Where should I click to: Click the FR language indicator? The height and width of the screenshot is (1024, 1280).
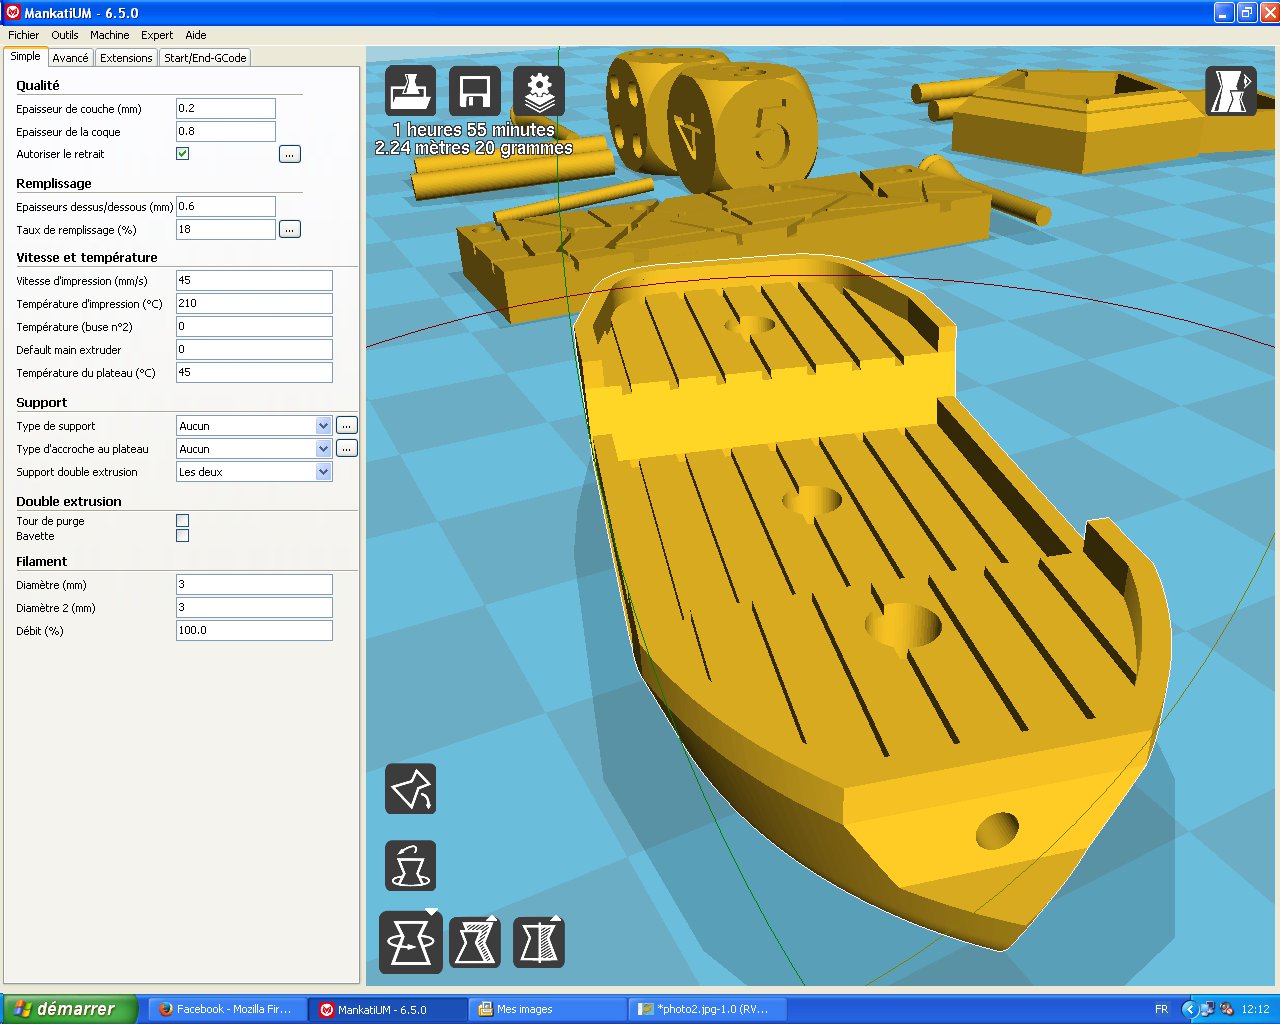pyautogui.click(x=1161, y=1009)
